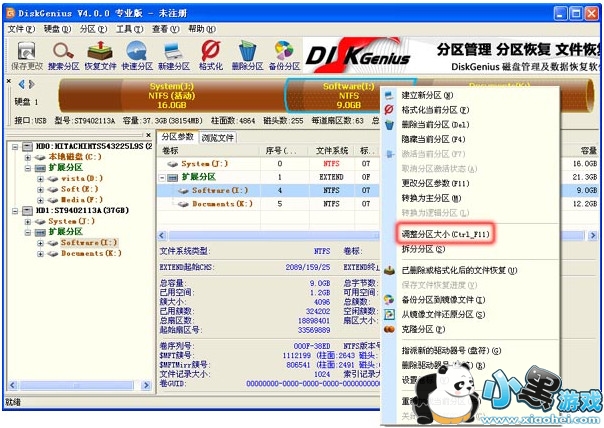Choose 调整分区大小(Ctrl_F11) from context menu
Screen dimensions: 604x428
(470, 234)
